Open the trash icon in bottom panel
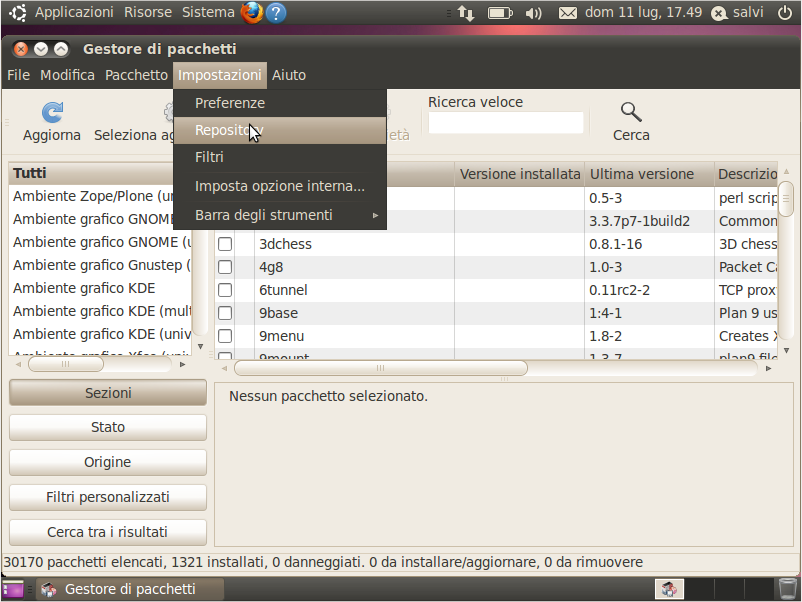 787,589
